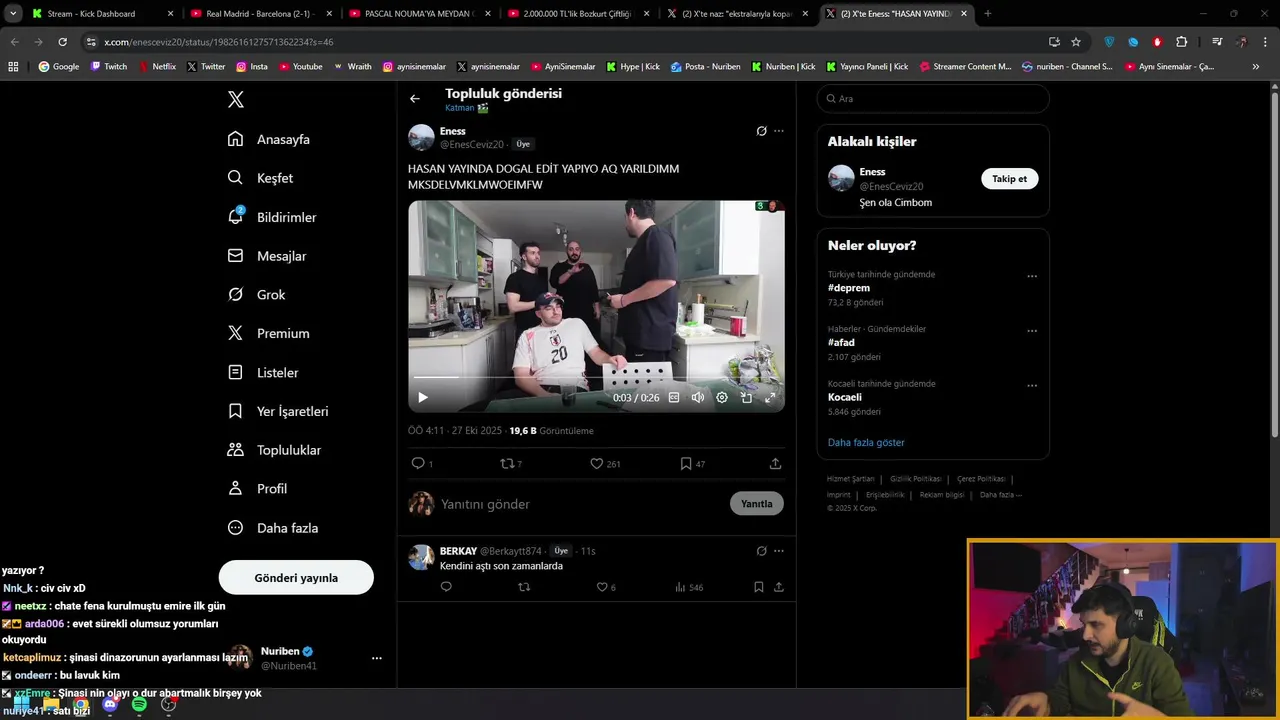Open Keşfet explore page
Image resolution: width=1280 pixels, height=720 pixels.
pos(260,178)
